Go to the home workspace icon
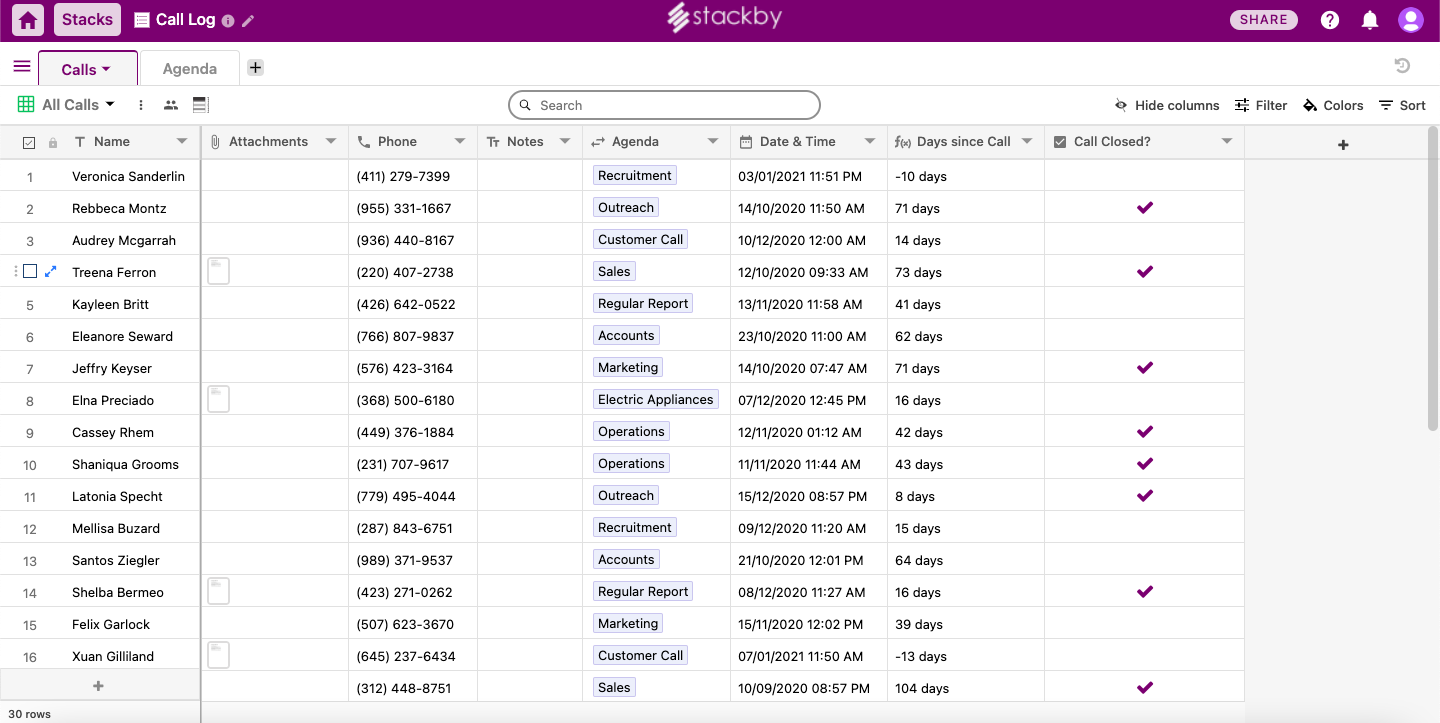This screenshot has height=723, width=1440. pos(28,20)
